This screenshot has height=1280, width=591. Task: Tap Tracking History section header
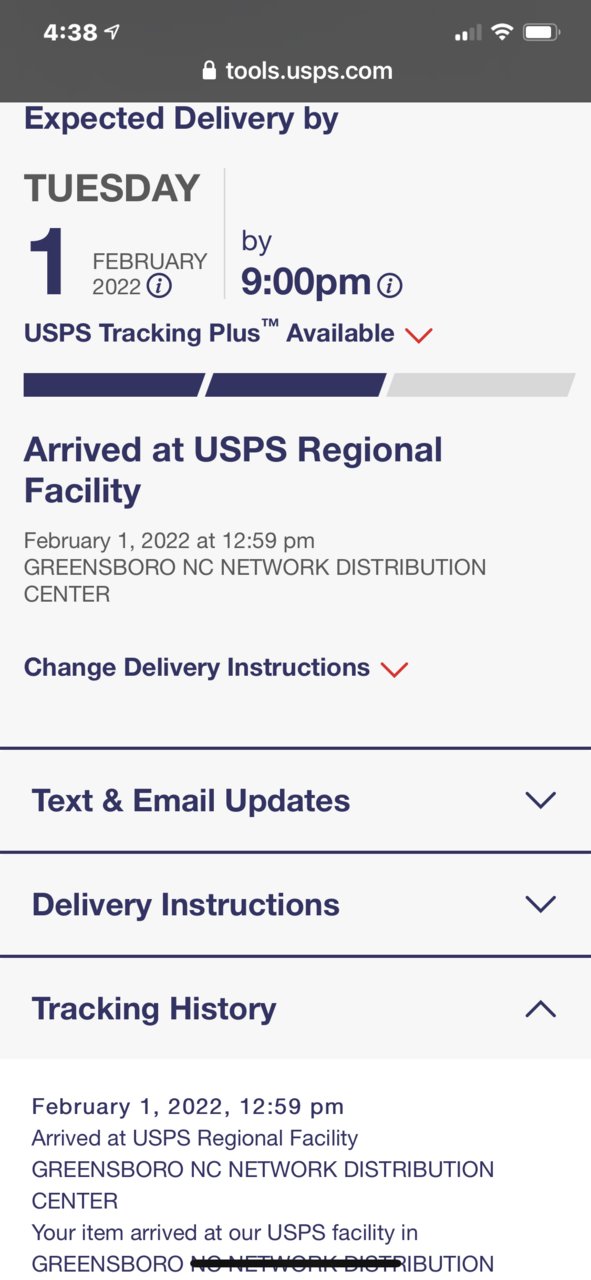click(295, 1008)
